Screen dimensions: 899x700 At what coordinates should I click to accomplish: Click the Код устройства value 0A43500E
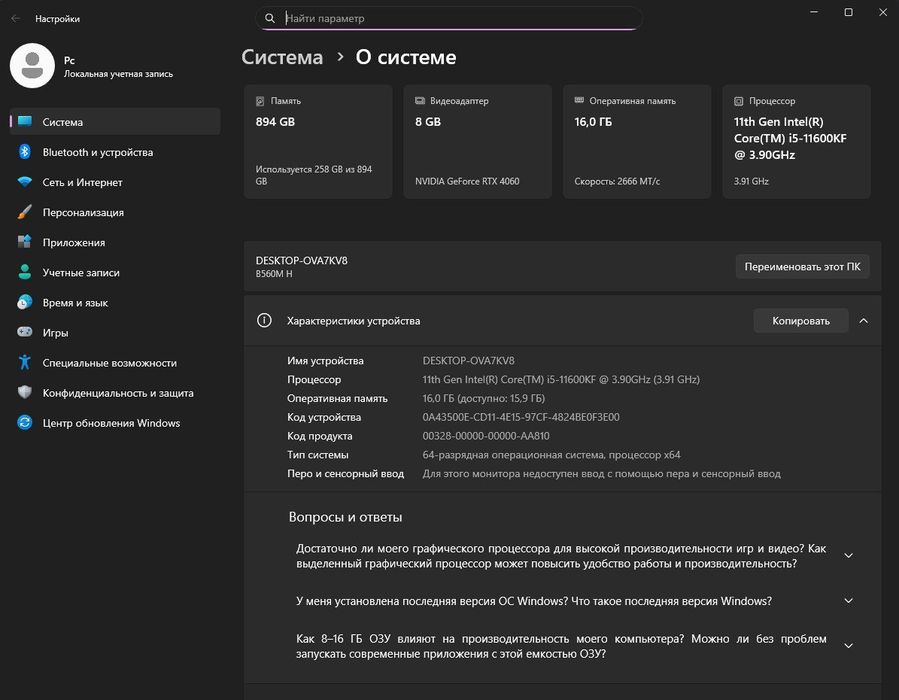coord(521,417)
